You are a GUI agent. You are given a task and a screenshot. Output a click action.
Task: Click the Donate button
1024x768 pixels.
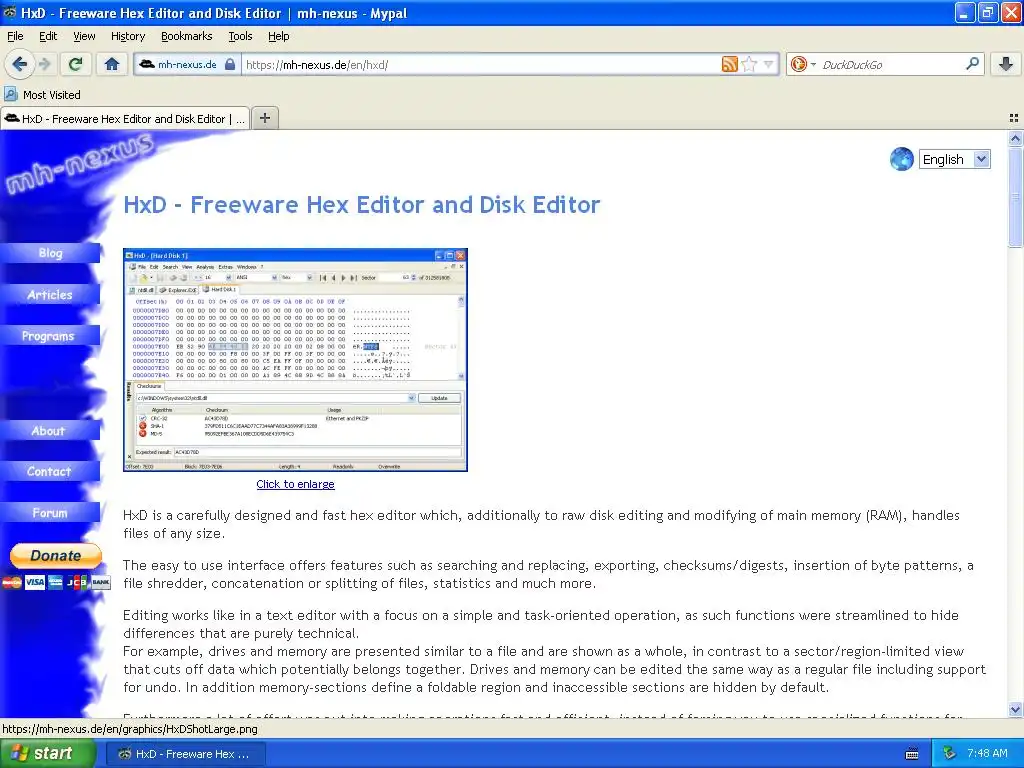coord(56,556)
